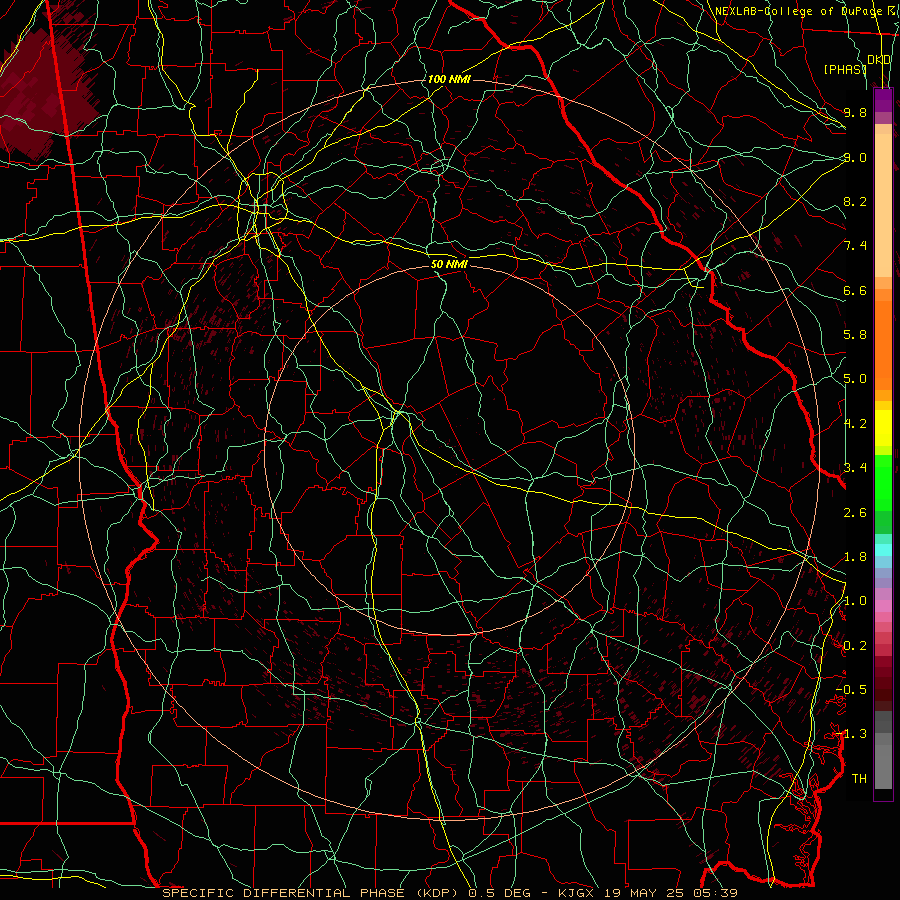
Task: Click the 8.2 color scale value
Action: [855, 201]
